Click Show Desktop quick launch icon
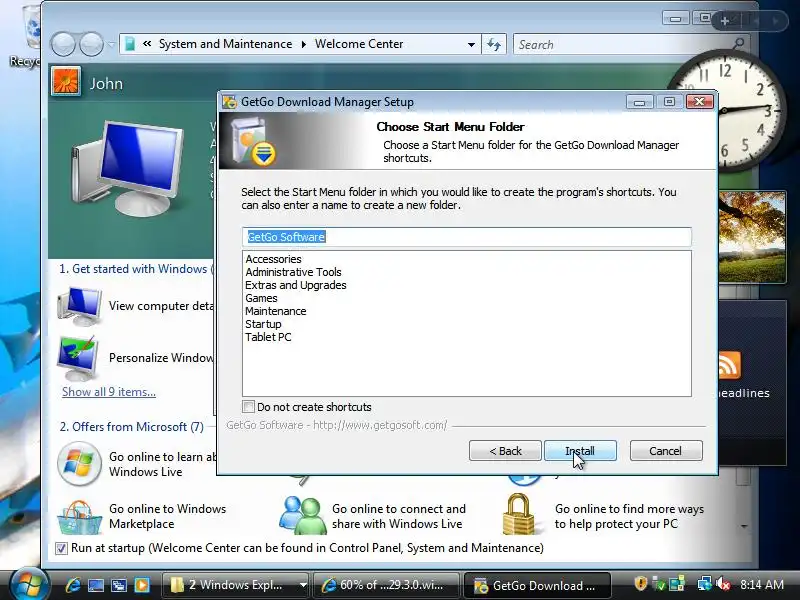Screen dimensions: 800x600 pyautogui.click(x=95, y=585)
